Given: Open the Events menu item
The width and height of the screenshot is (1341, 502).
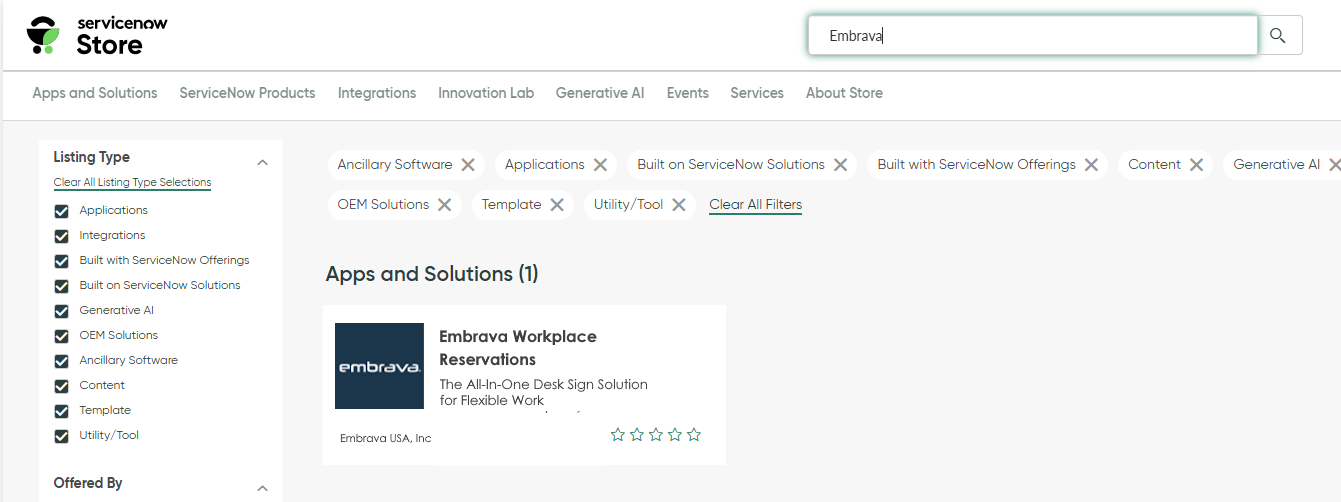Looking at the screenshot, I should coord(688,93).
